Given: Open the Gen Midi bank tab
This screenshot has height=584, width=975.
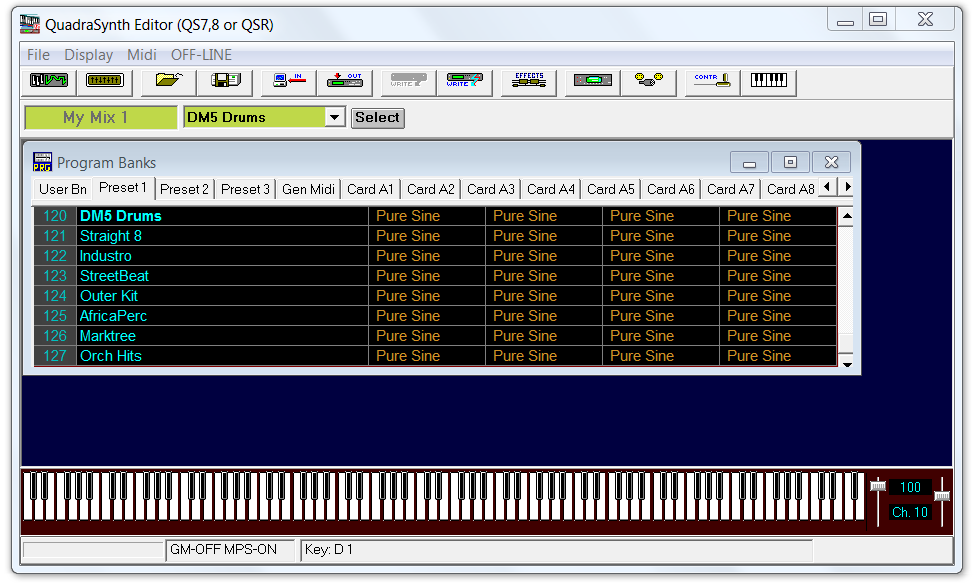Looking at the screenshot, I should (x=308, y=189).
